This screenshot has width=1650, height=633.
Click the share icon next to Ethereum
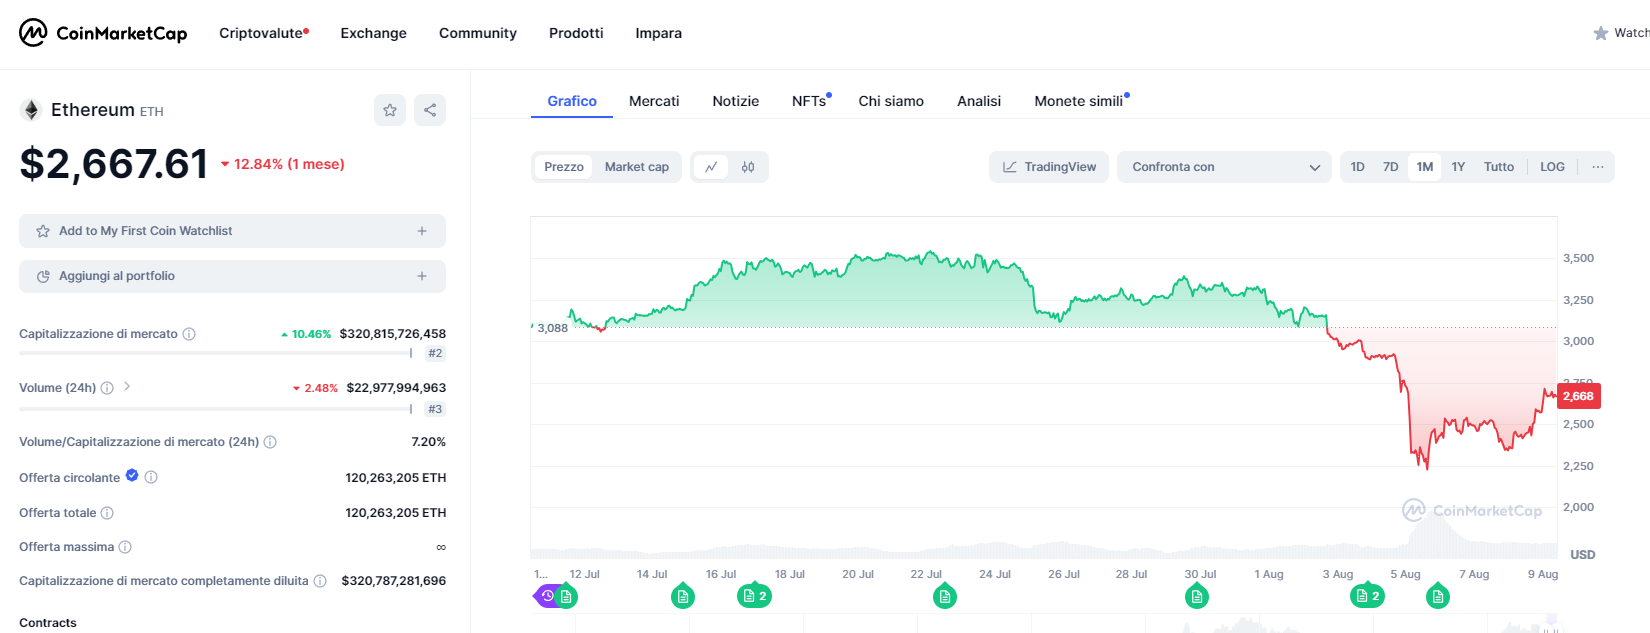(x=430, y=110)
